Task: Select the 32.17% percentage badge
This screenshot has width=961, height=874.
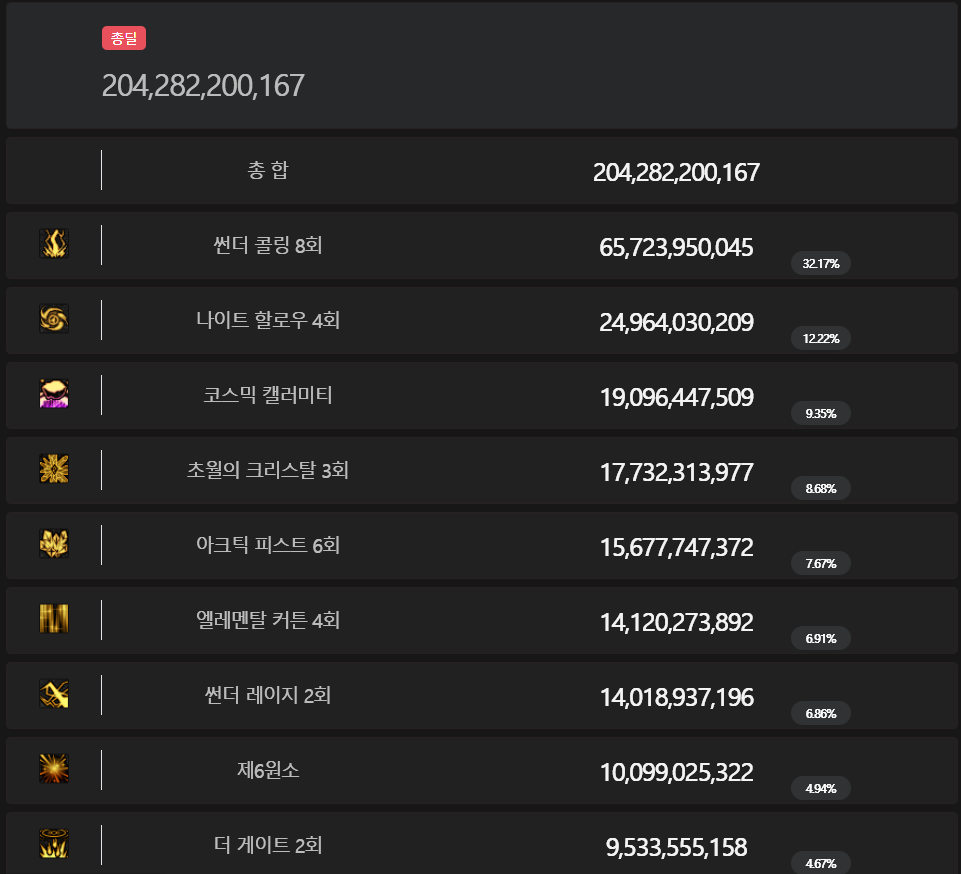Action: (821, 264)
